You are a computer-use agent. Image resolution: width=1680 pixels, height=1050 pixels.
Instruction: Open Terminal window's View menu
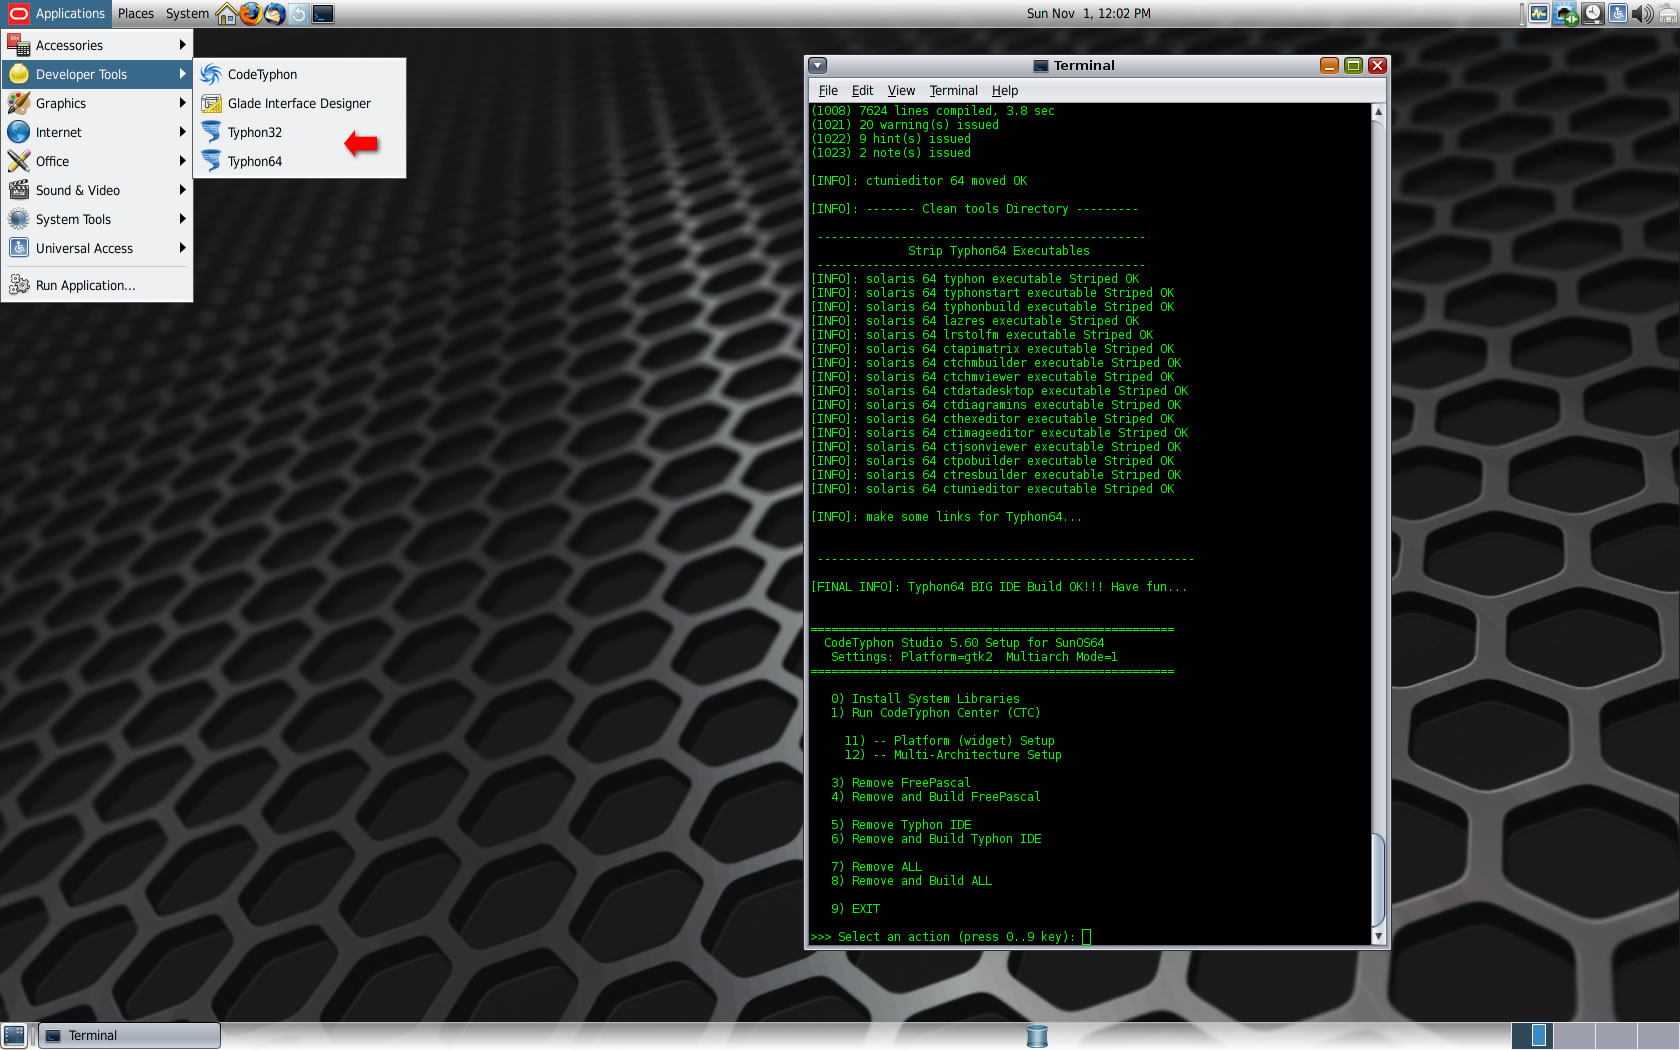901,90
